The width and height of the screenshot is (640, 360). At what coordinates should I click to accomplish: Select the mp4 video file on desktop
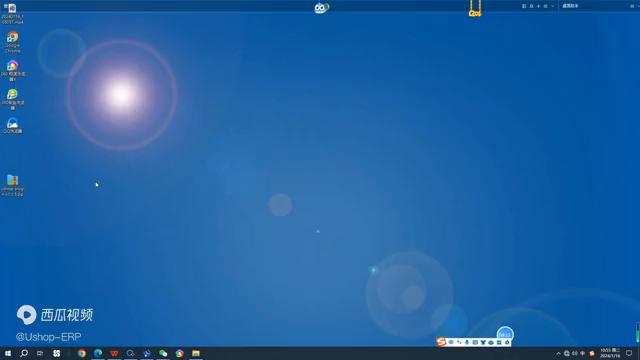coord(12,13)
